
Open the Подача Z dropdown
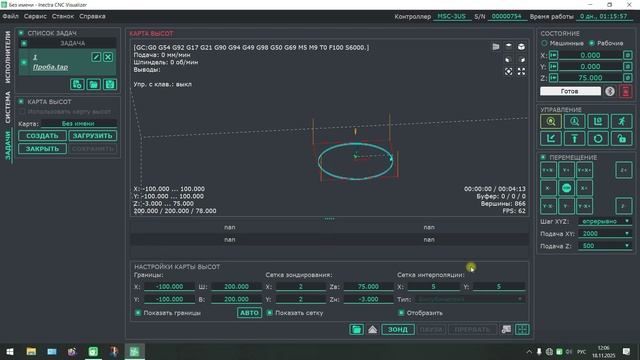click(x=605, y=246)
